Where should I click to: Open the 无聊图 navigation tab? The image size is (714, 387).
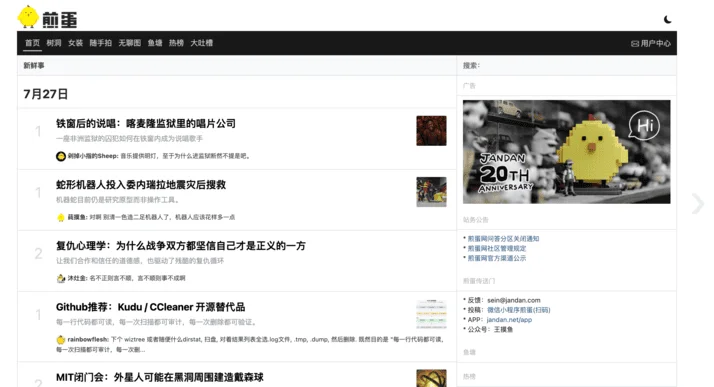tap(129, 43)
